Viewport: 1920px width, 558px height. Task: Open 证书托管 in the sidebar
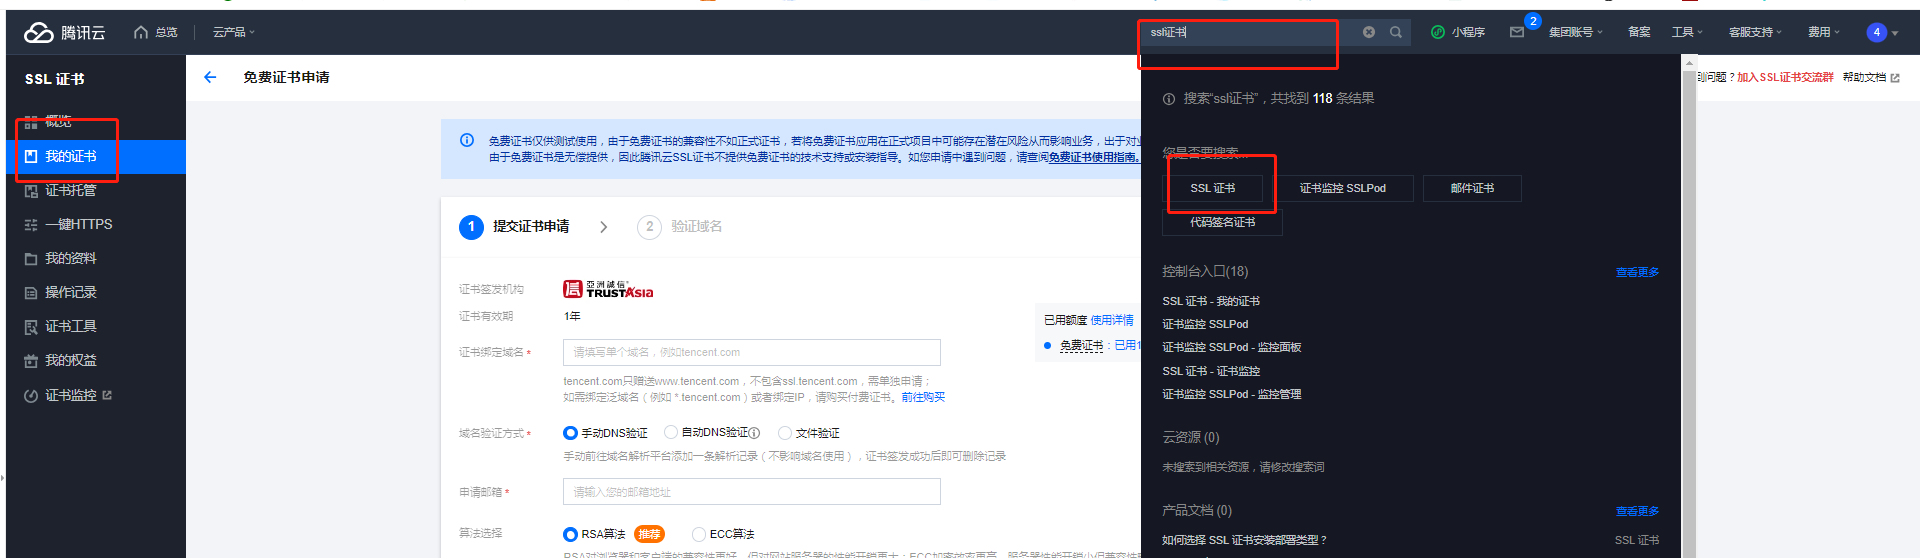(x=70, y=190)
